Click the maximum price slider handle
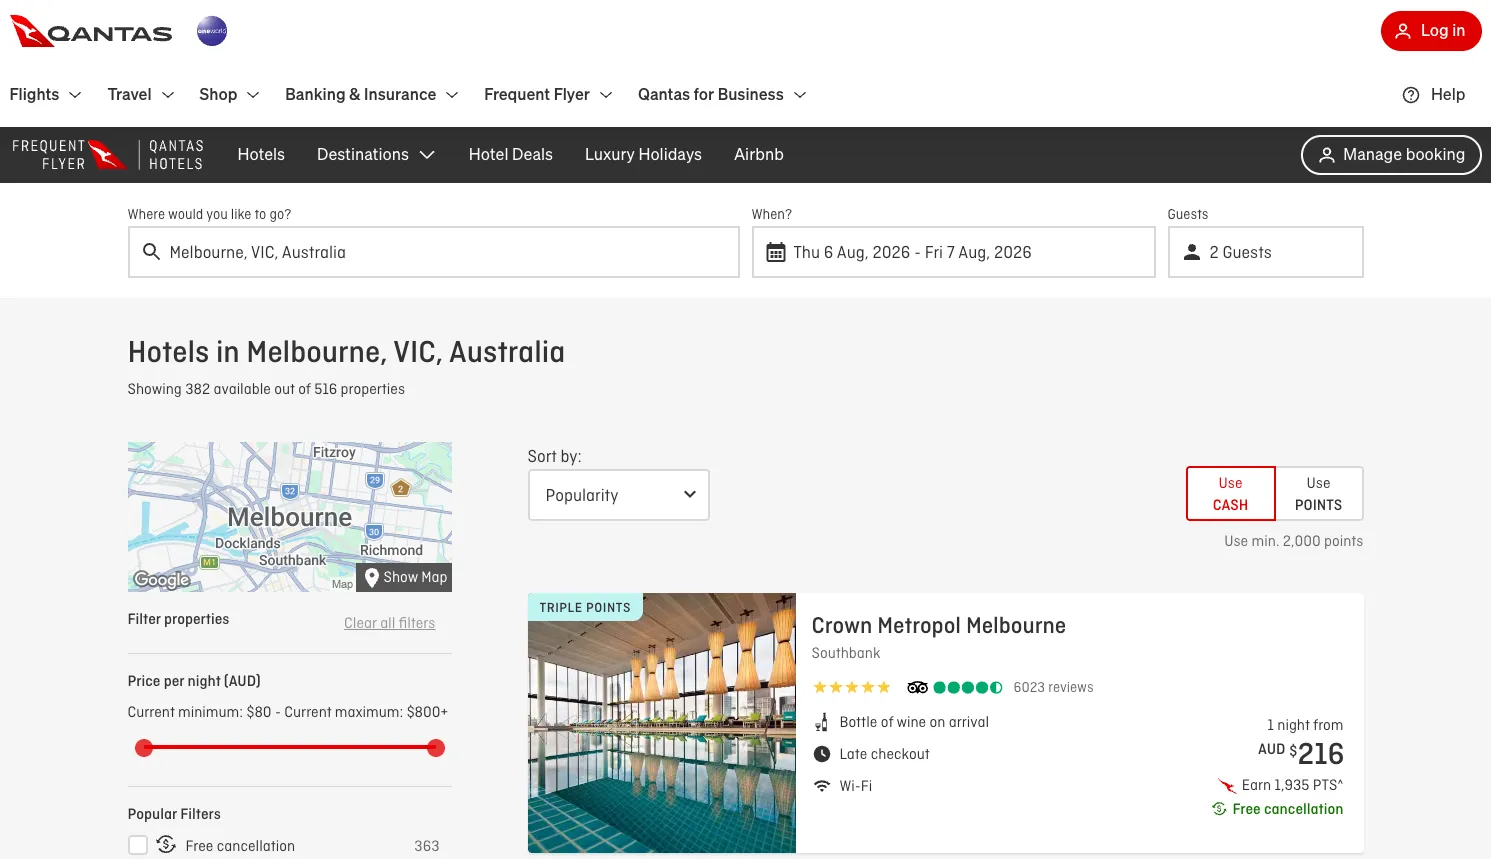 click(x=436, y=748)
